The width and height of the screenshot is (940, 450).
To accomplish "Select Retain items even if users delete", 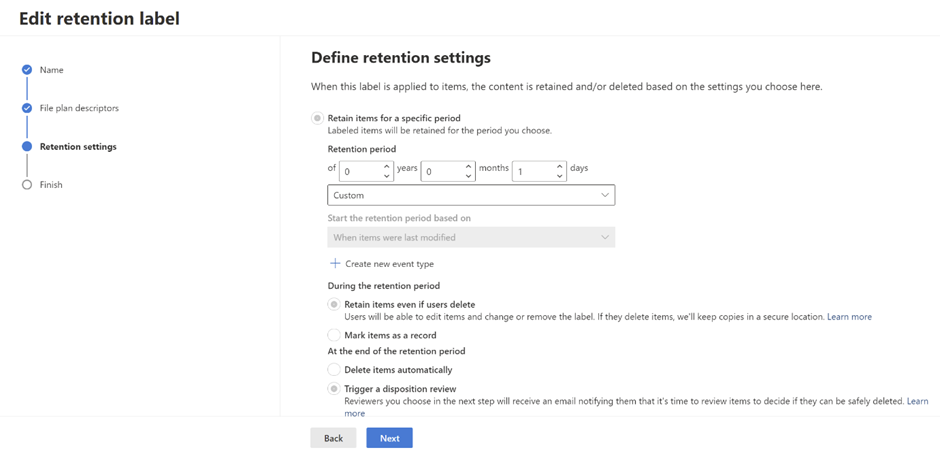I will click(x=334, y=304).
